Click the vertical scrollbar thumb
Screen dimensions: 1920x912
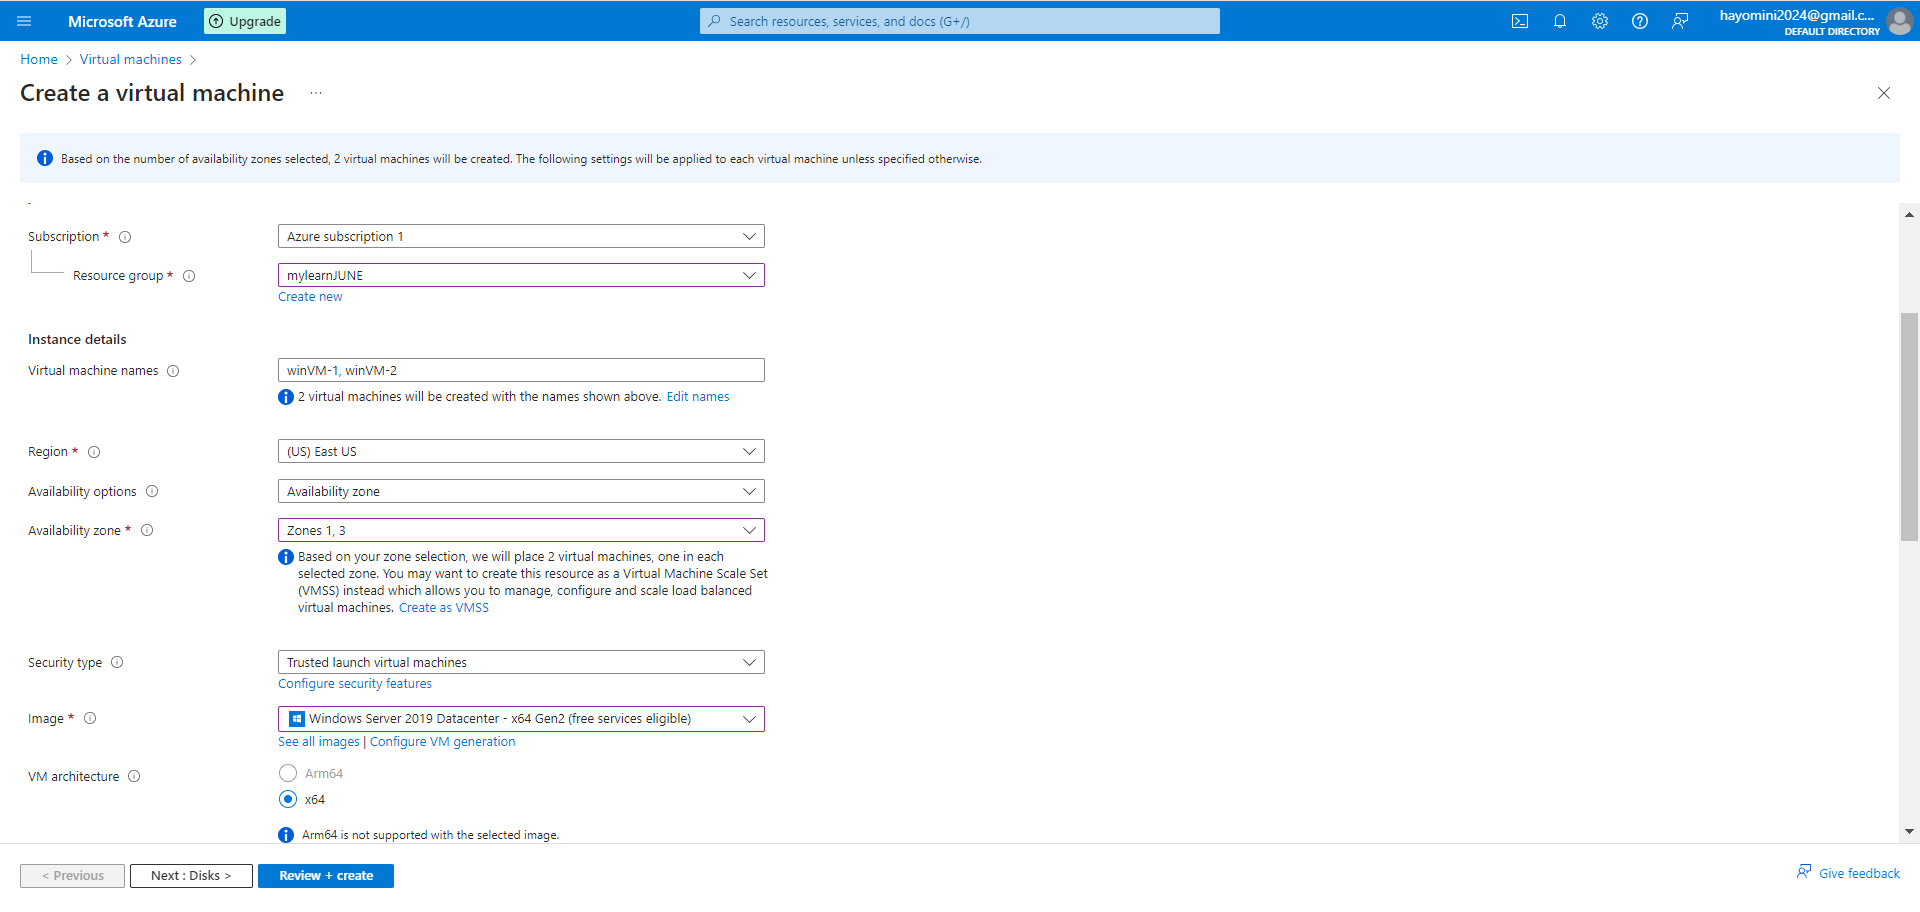(1910, 427)
